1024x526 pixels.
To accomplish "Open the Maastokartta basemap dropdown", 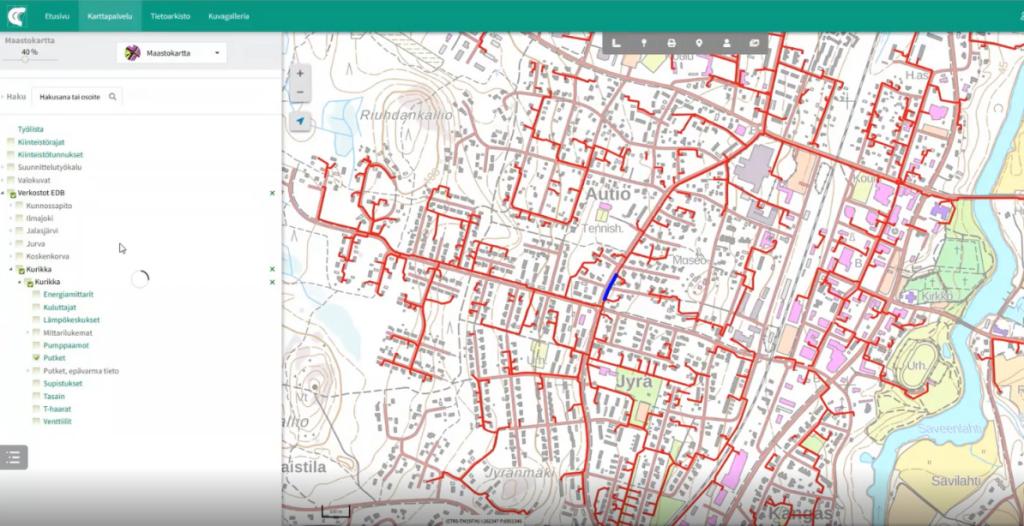I will coord(171,52).
